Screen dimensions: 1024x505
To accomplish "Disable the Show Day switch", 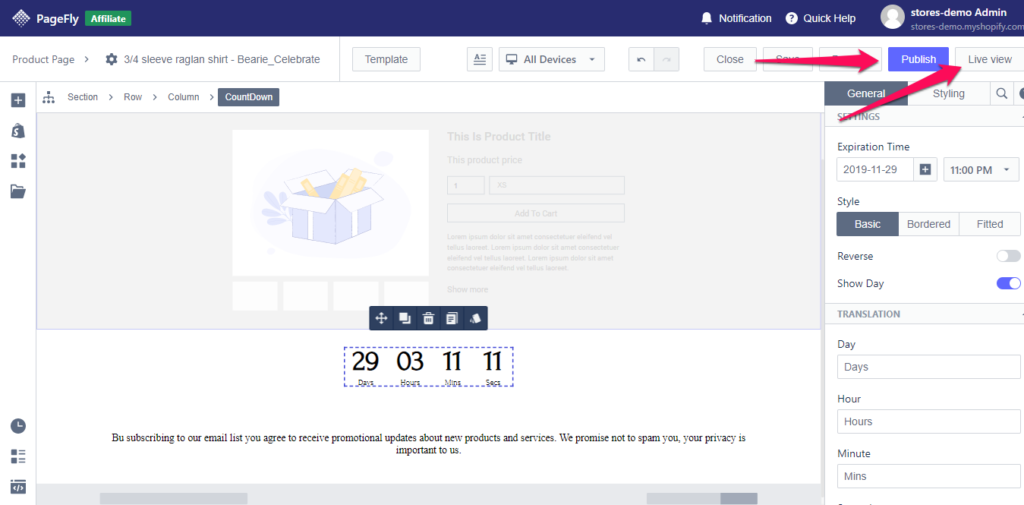I will [x=1008, y=284].
